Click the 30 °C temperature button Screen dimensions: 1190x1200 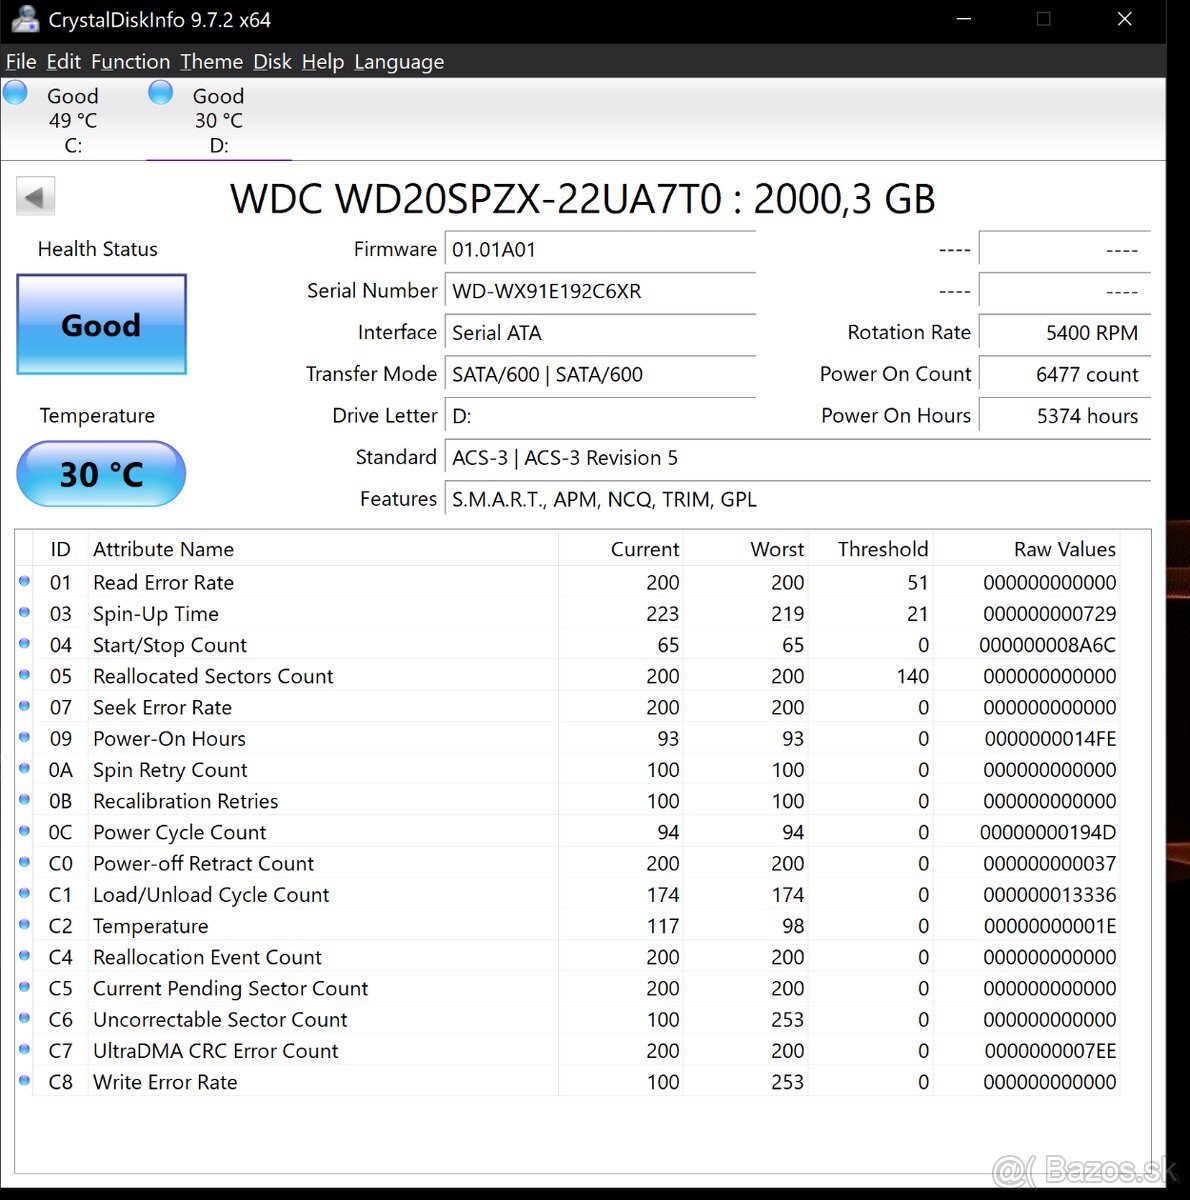point(101,474)
